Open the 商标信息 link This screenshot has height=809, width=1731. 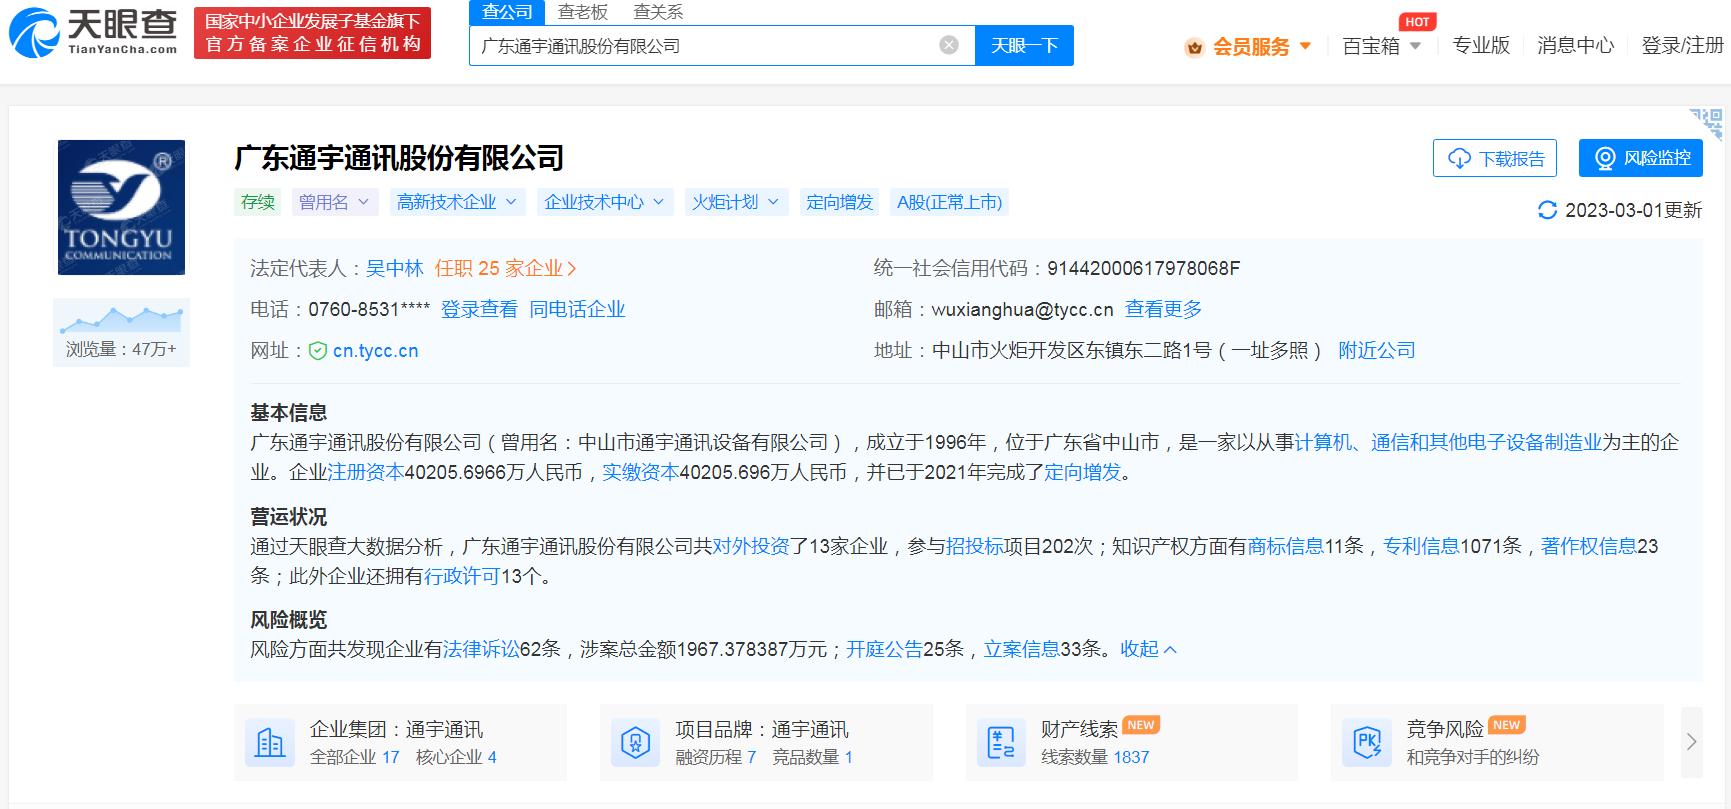tap(1286, 546)
